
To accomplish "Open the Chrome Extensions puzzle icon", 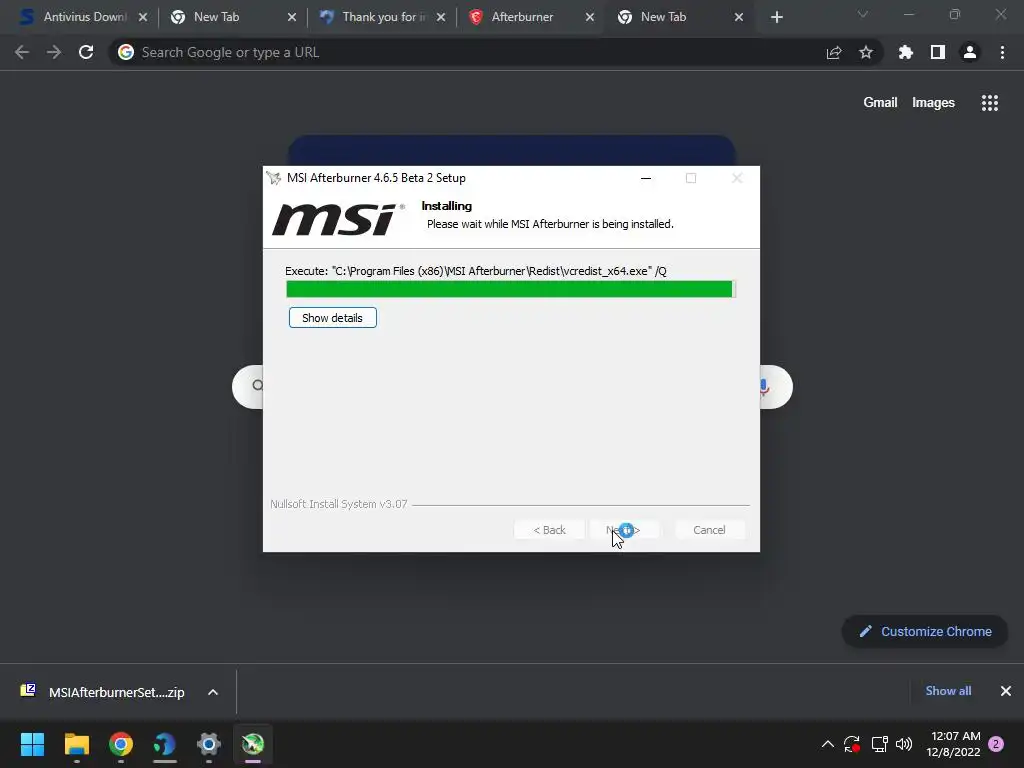I will point(906,52).
